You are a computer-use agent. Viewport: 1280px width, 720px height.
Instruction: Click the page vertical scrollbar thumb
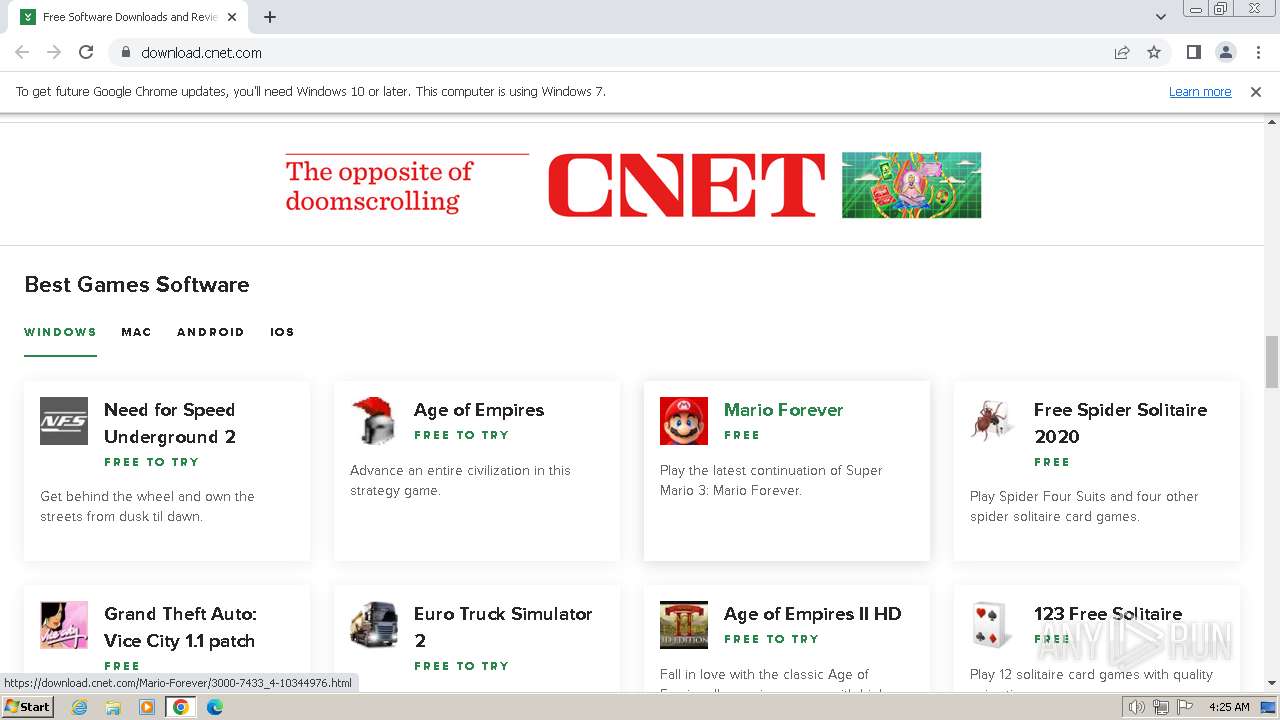coord(1272,362)
